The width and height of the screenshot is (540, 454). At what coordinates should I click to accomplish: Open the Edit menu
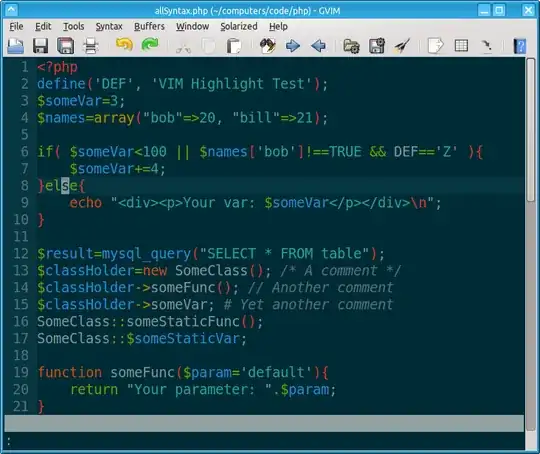(x=43, y=27)
